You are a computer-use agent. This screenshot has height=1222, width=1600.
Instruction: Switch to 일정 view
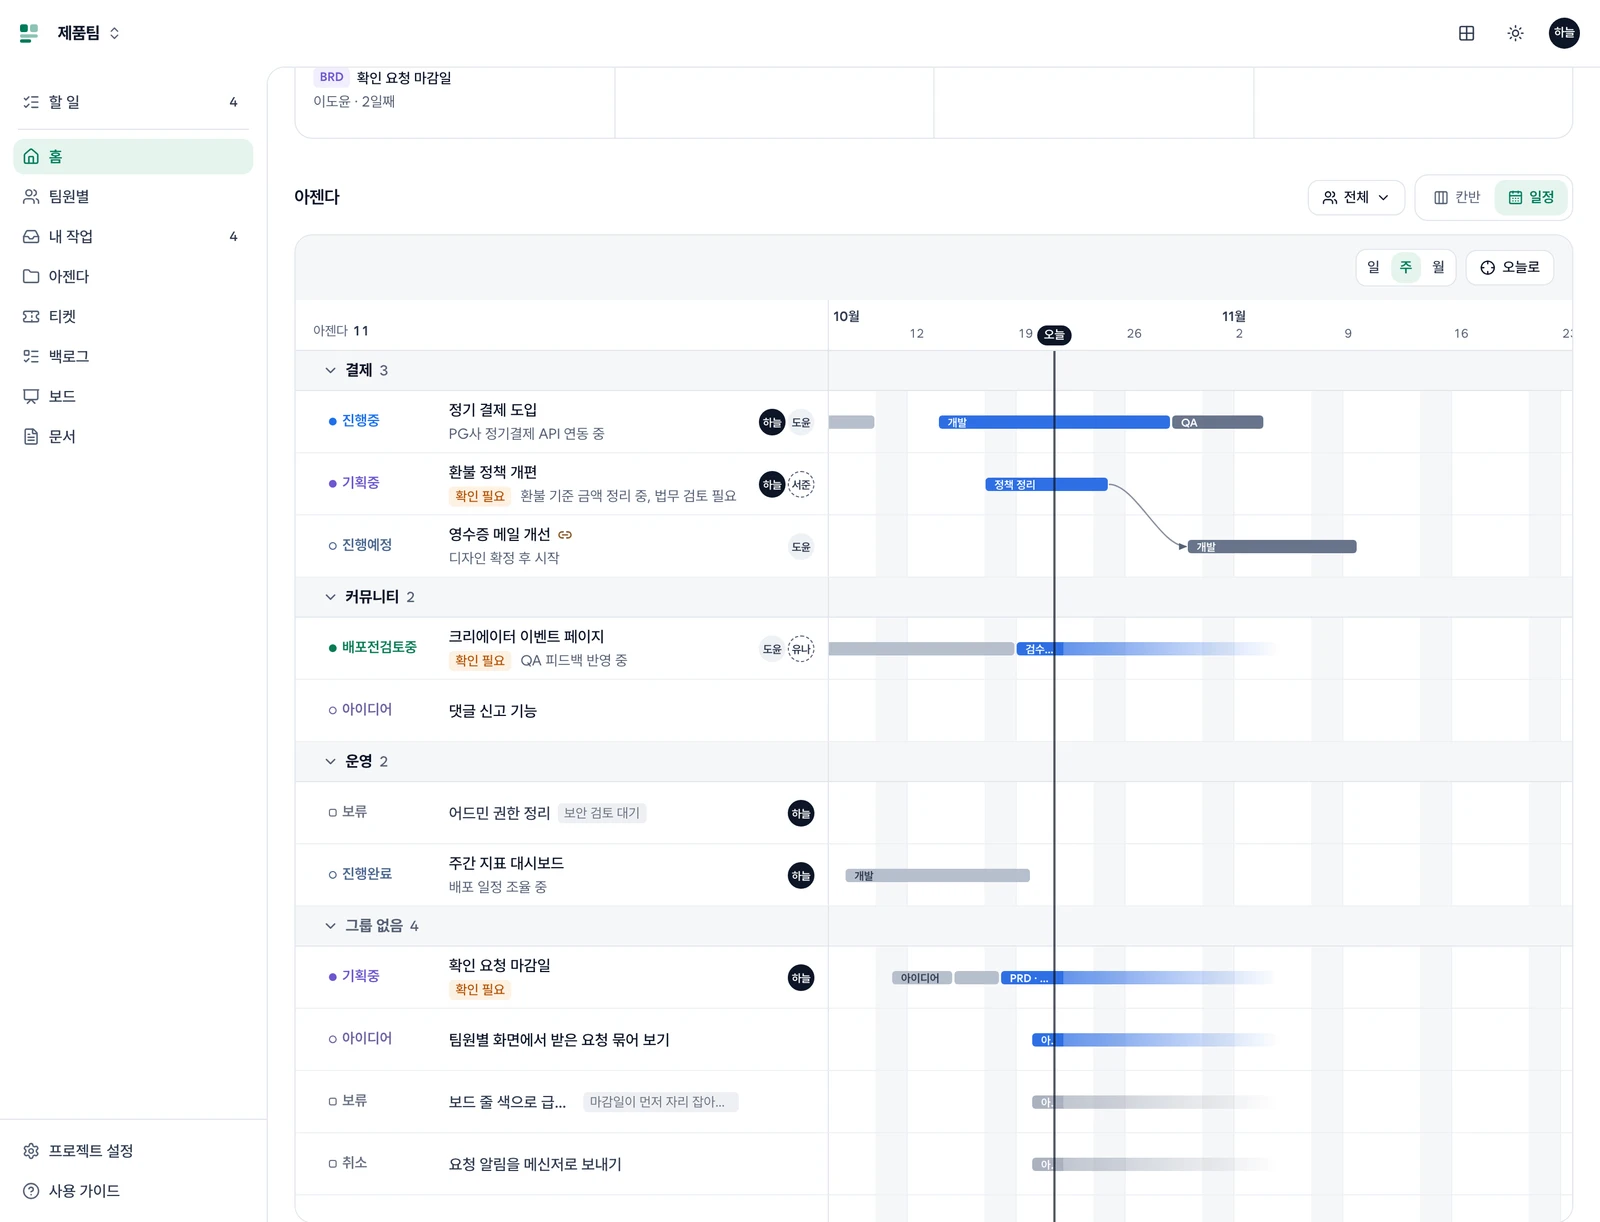pyautogui.click(x=1531, y=197)
